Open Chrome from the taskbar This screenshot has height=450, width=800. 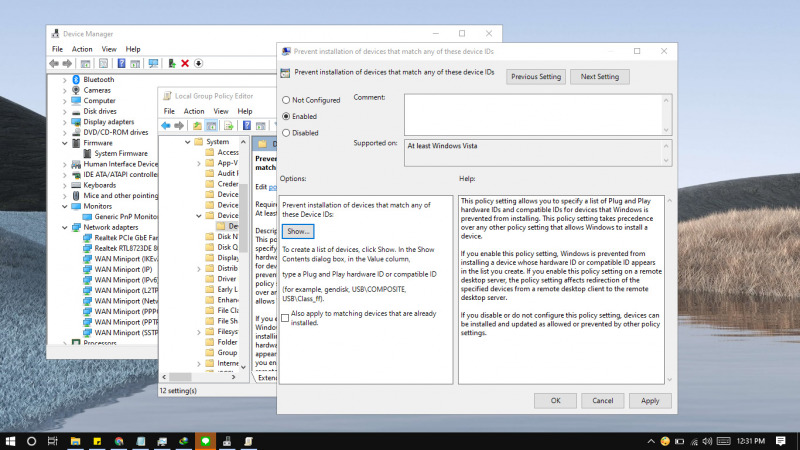[x=119, y=441]
